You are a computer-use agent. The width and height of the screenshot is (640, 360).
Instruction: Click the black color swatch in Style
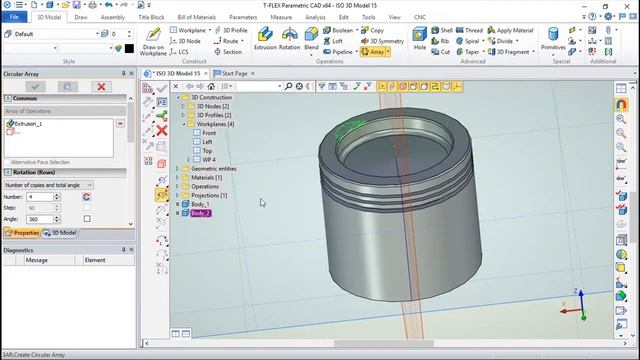click(x=129, y=49)
